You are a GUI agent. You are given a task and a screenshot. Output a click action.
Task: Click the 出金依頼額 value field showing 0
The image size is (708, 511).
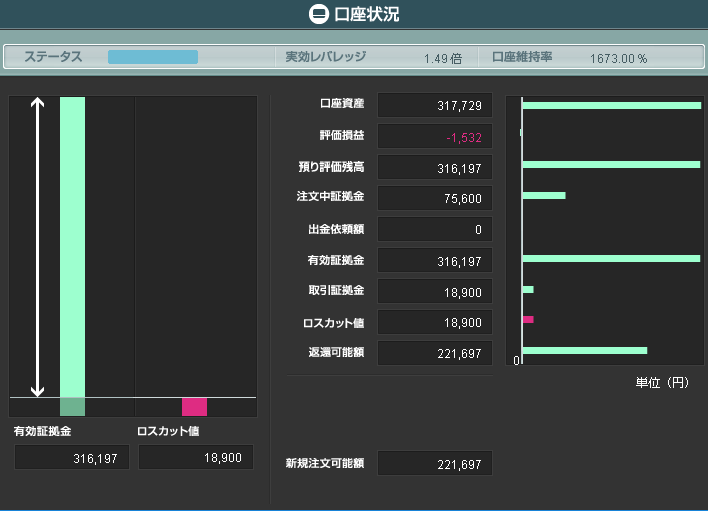click(x=435, y=229)
